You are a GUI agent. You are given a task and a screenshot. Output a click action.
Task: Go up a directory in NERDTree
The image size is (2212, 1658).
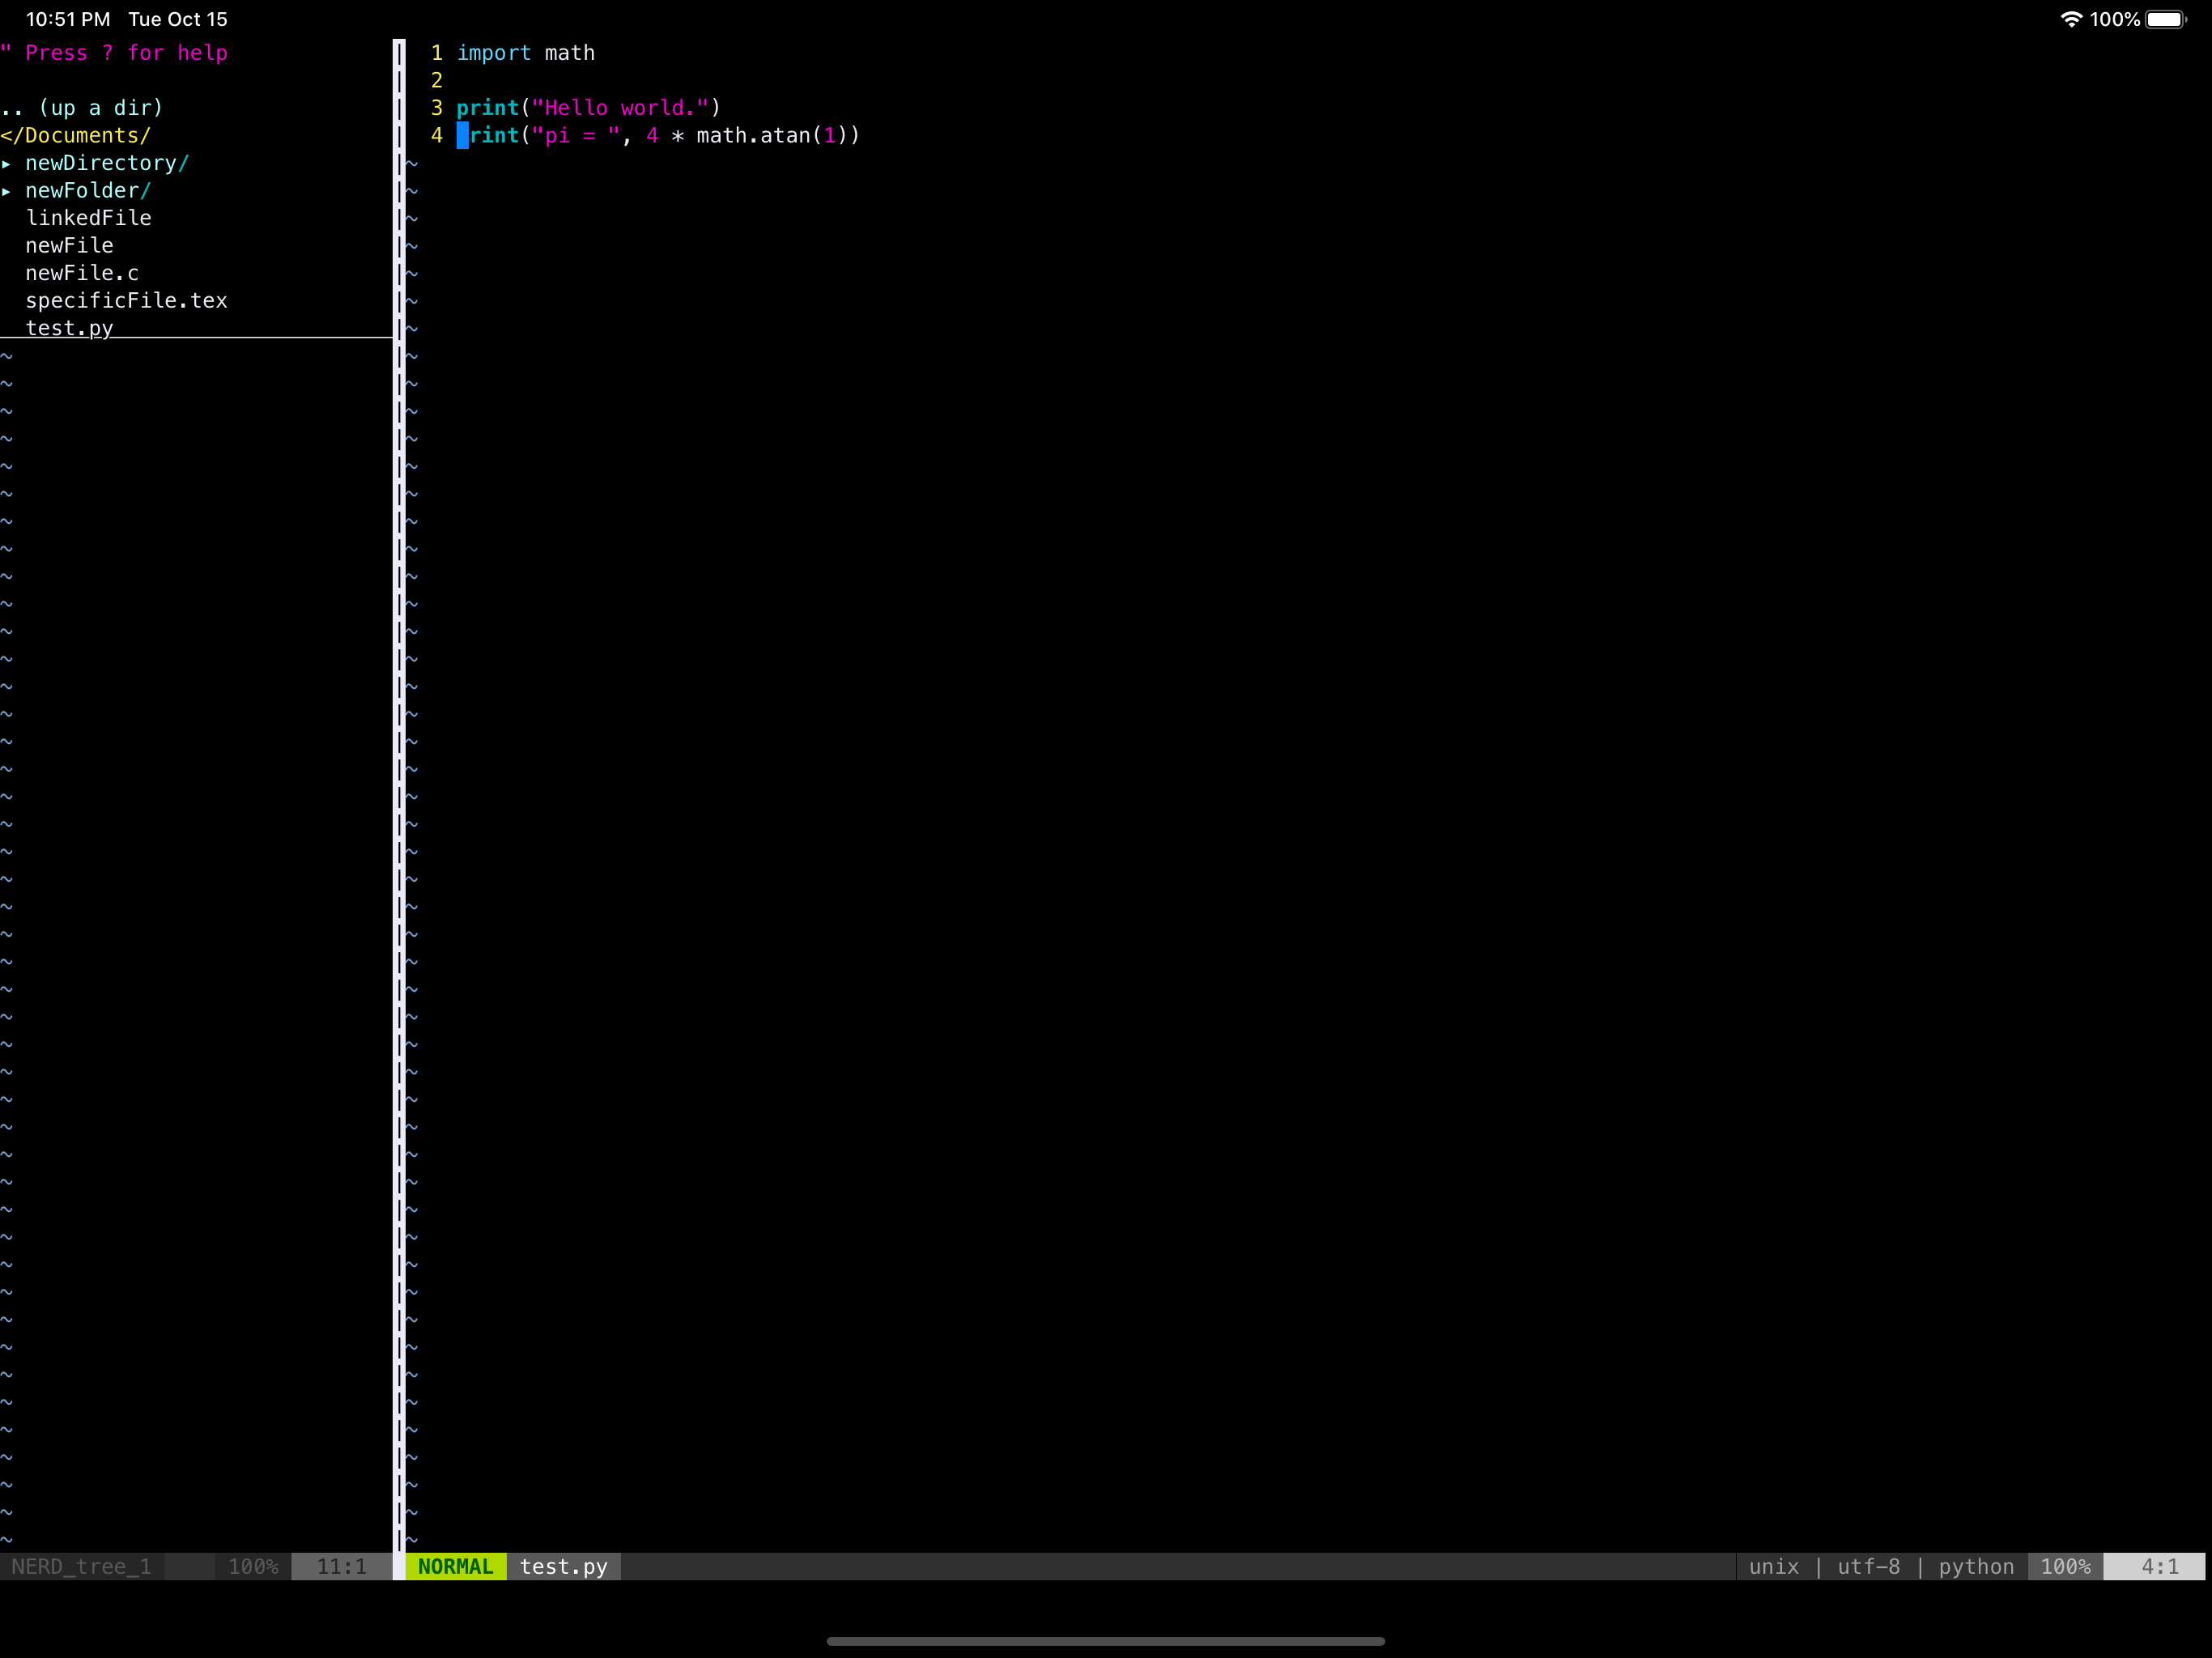[x=83, y=107]
